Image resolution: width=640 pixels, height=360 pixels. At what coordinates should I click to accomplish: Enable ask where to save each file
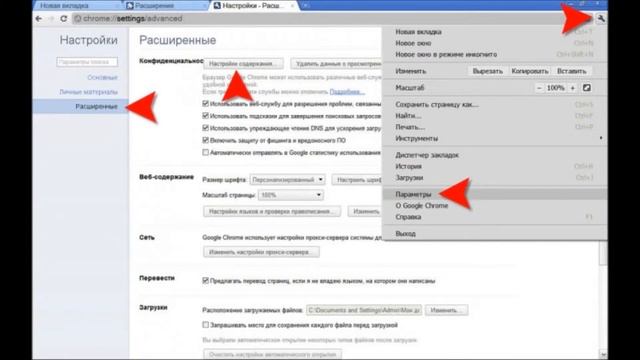(206, 325)
